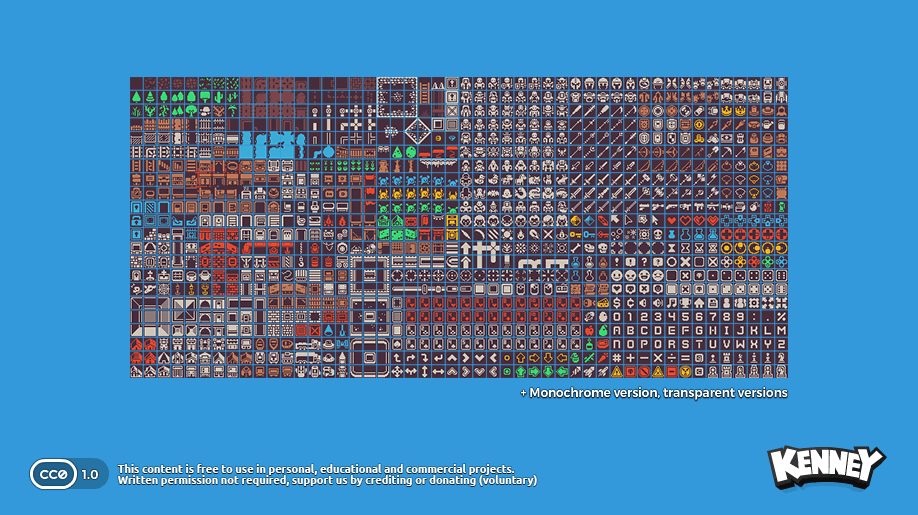Viewport: 918px width, 515px height.
Task: Click the equals sign tile
Action: pos(685,358)
